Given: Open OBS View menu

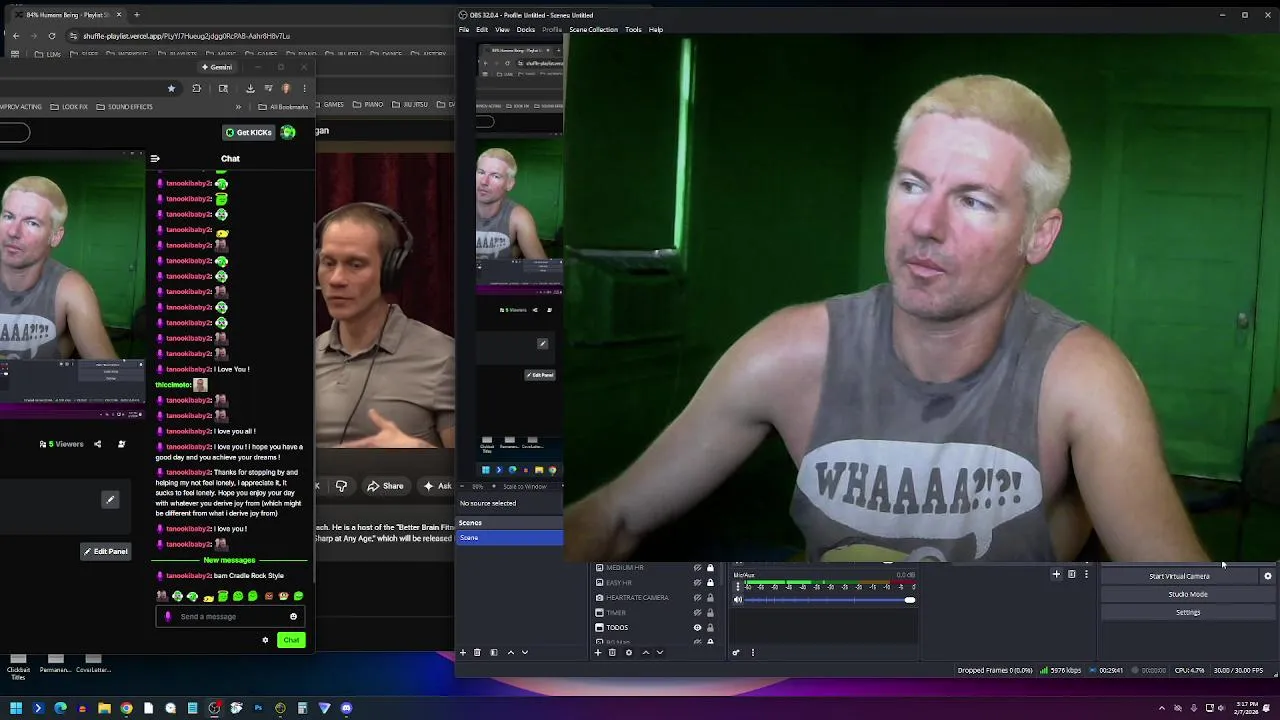Looking at the screenshot, I should click(502, 30).
